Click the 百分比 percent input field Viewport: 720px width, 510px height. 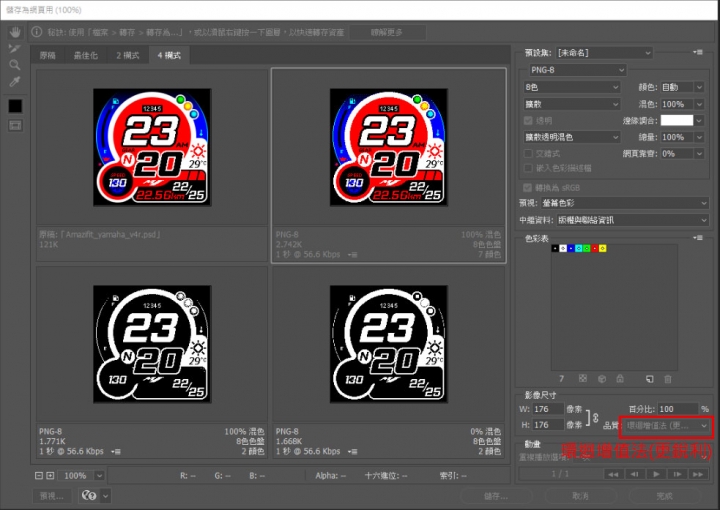[678, 409]
